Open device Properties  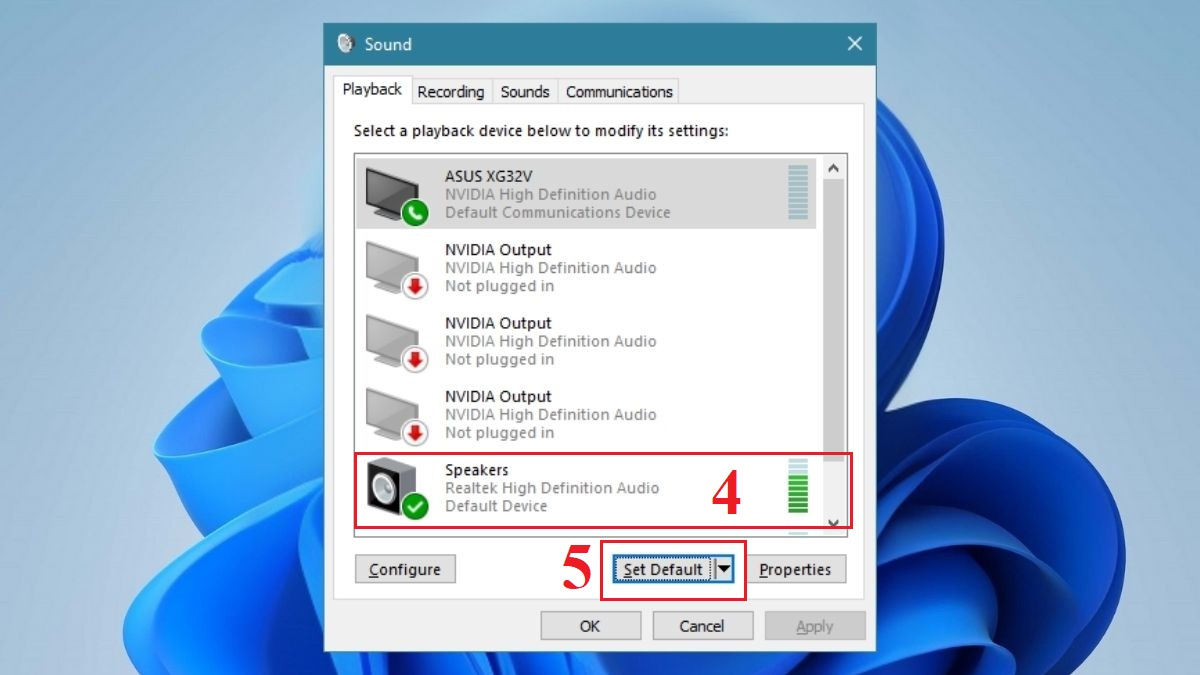(795, 569)
